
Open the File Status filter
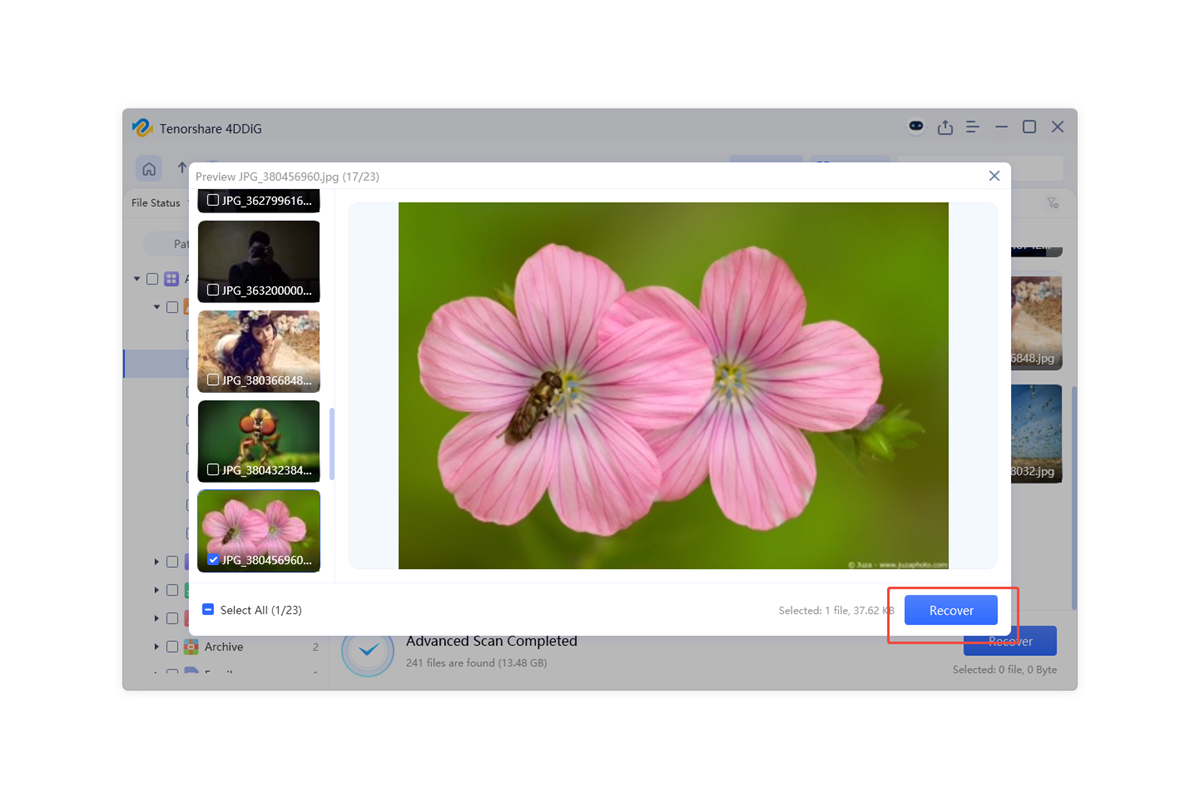[156, 203]
